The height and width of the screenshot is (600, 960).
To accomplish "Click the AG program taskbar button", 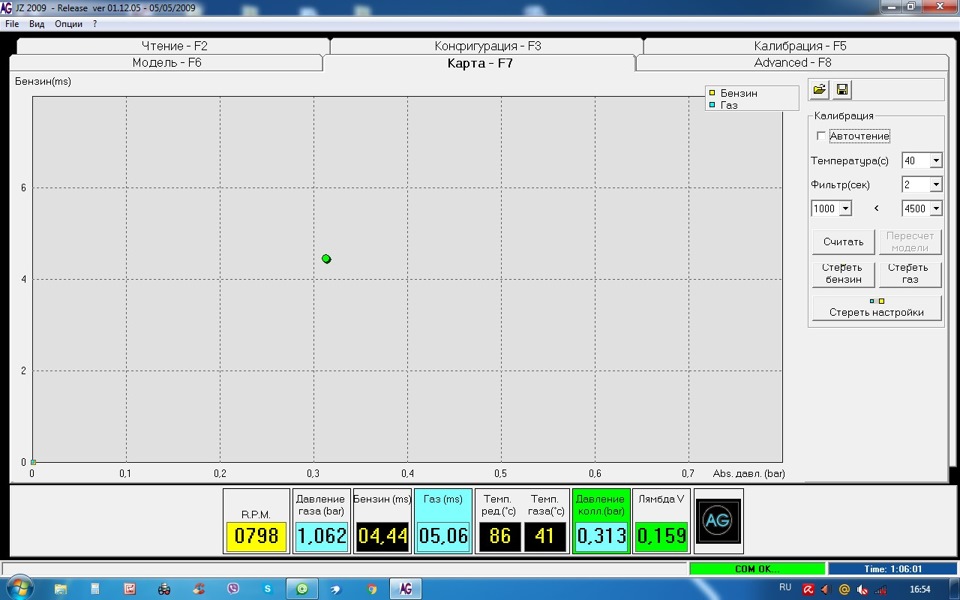I will [x=405, y=589].
